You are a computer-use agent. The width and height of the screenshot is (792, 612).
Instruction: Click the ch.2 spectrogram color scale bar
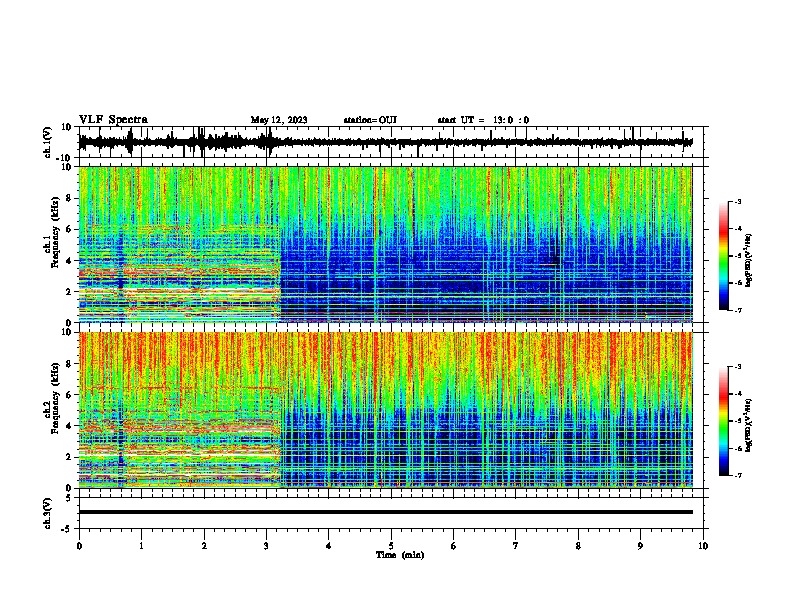pyautogui.click(x=723, y=421)
